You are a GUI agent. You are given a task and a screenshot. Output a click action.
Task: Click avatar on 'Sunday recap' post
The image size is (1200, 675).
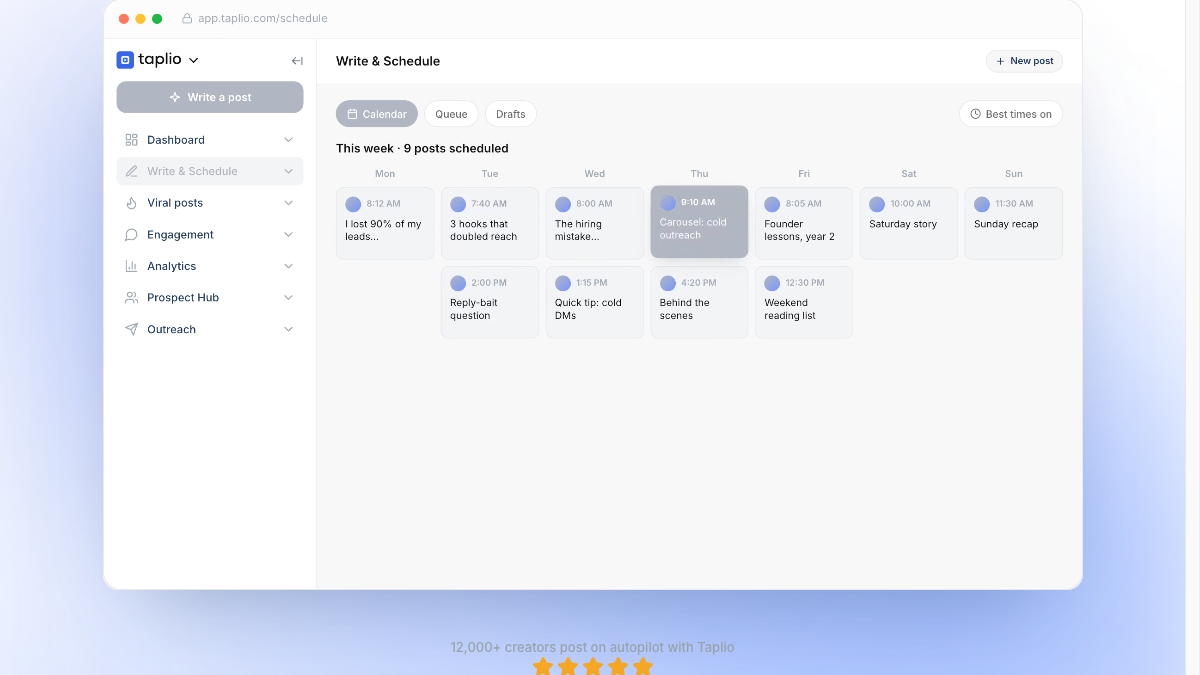point(982,204)
